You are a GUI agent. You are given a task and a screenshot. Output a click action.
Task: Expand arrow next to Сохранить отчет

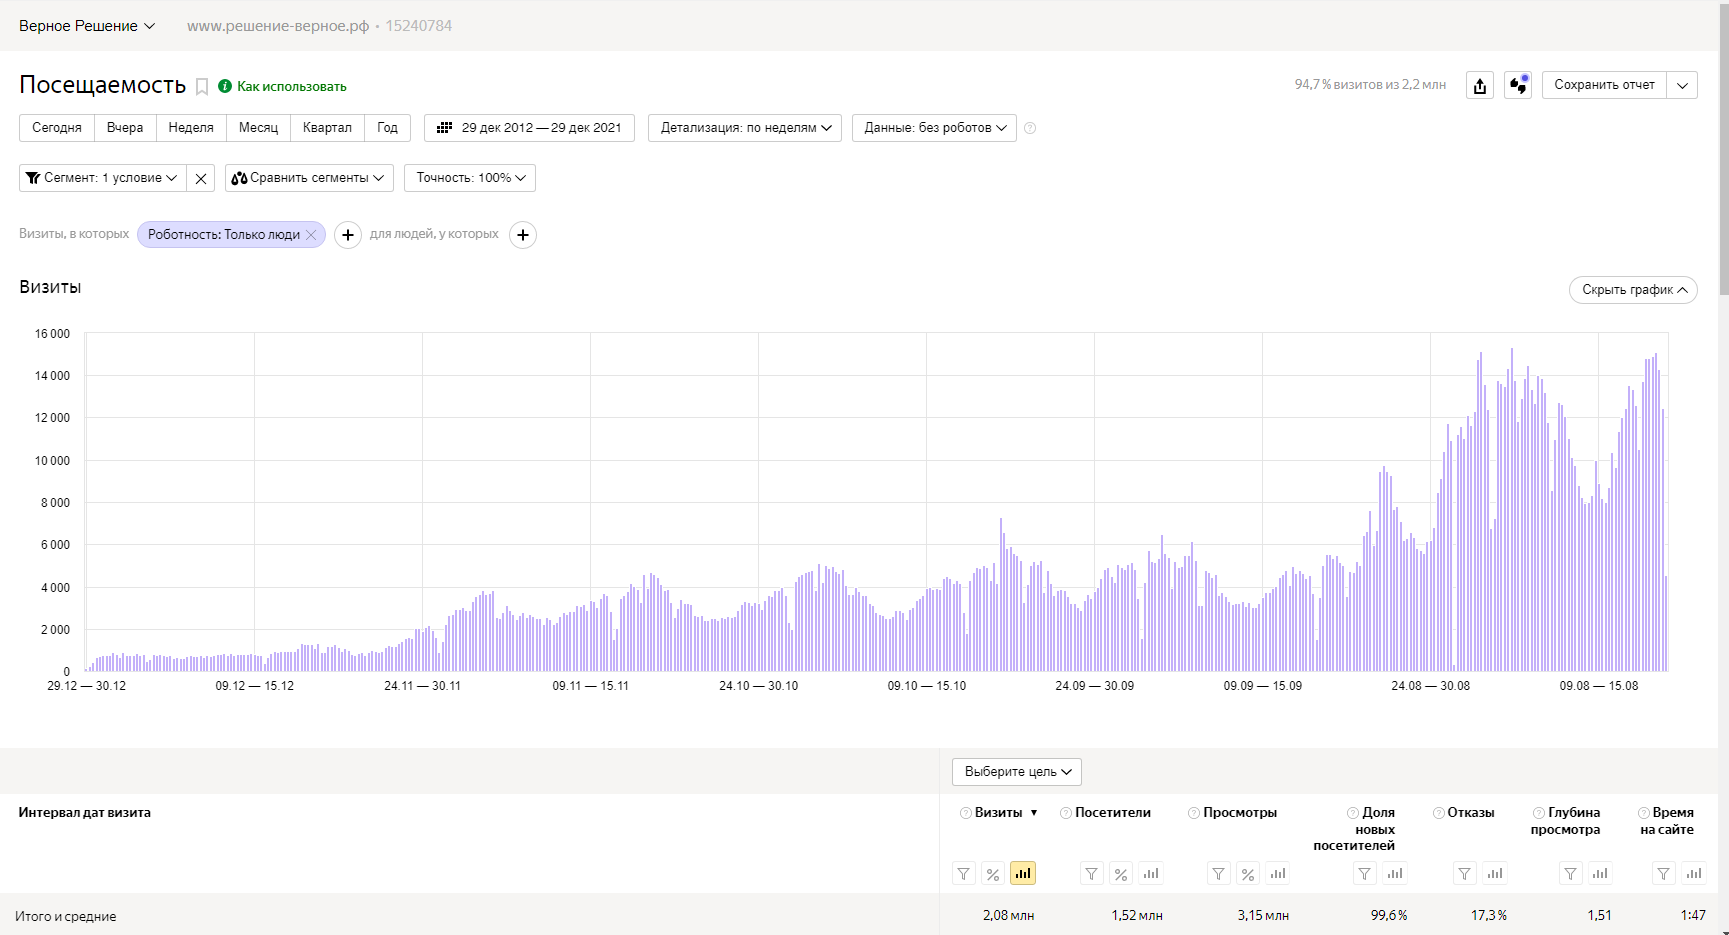click(x=1683, y=85)
